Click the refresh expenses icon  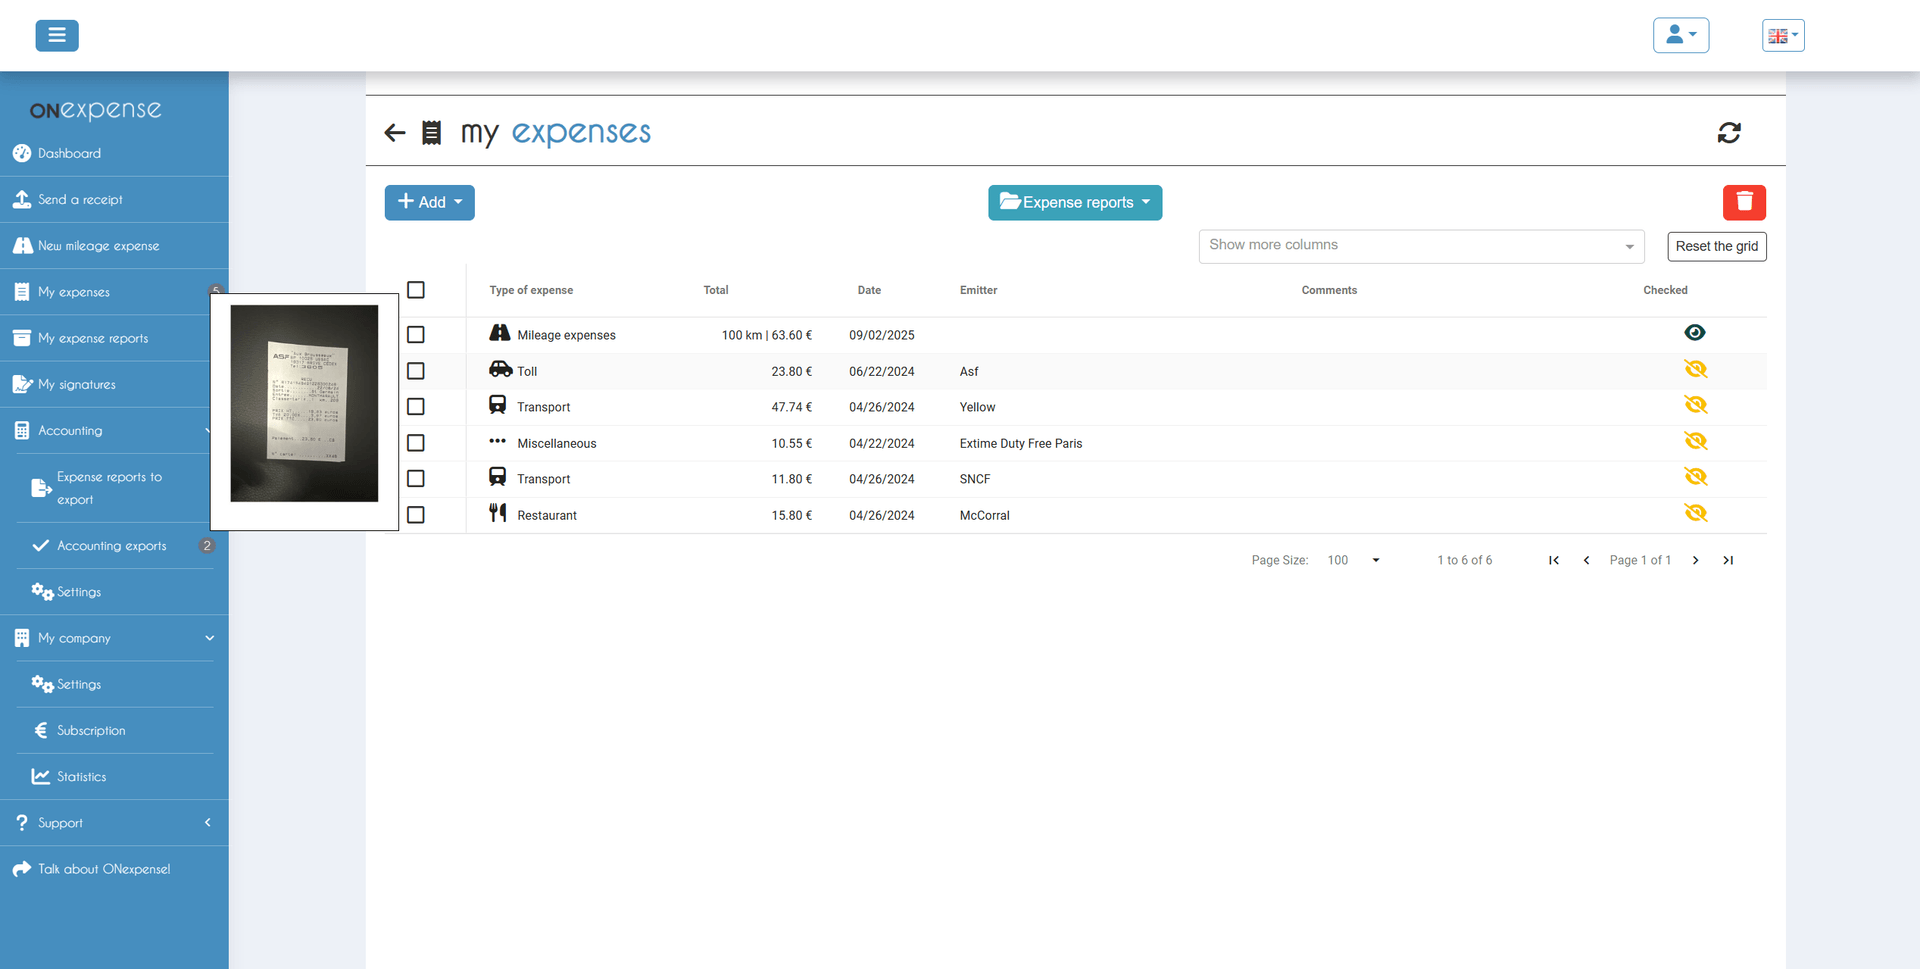point(1729,133)
